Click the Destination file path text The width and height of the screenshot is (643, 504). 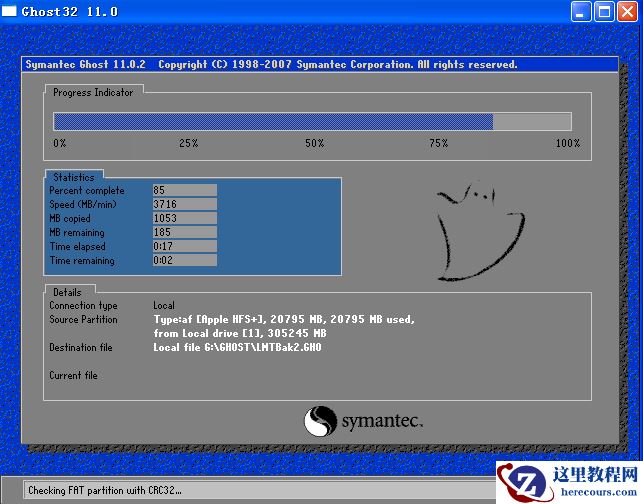237,347
